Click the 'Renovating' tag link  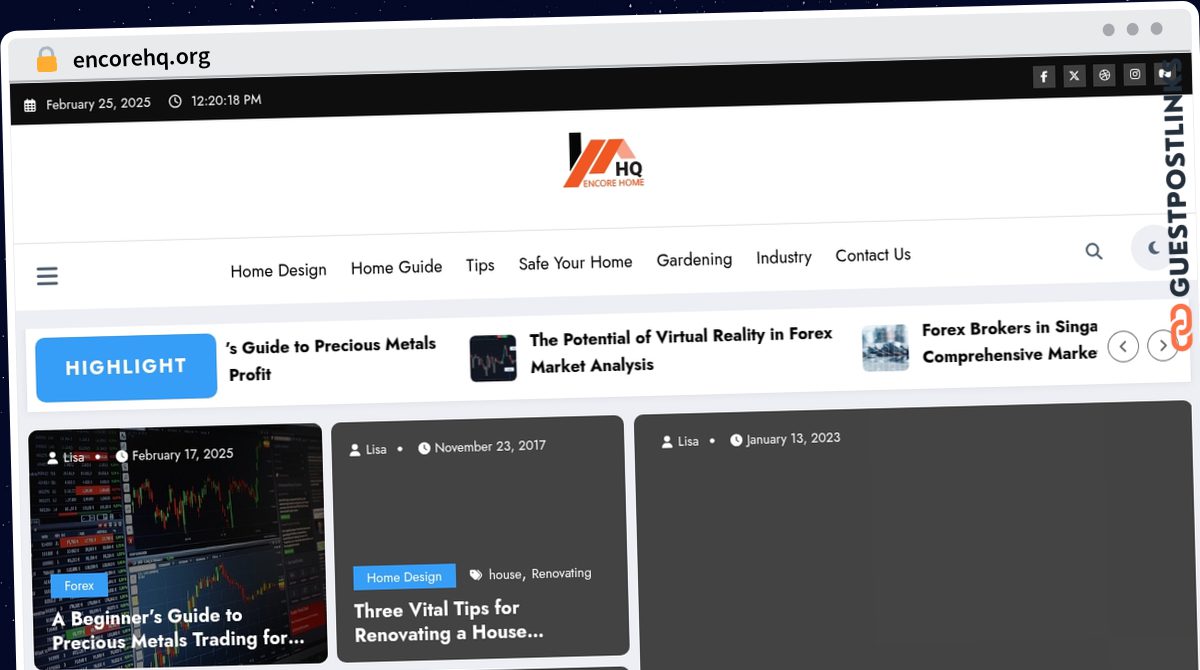click(561, 573)
